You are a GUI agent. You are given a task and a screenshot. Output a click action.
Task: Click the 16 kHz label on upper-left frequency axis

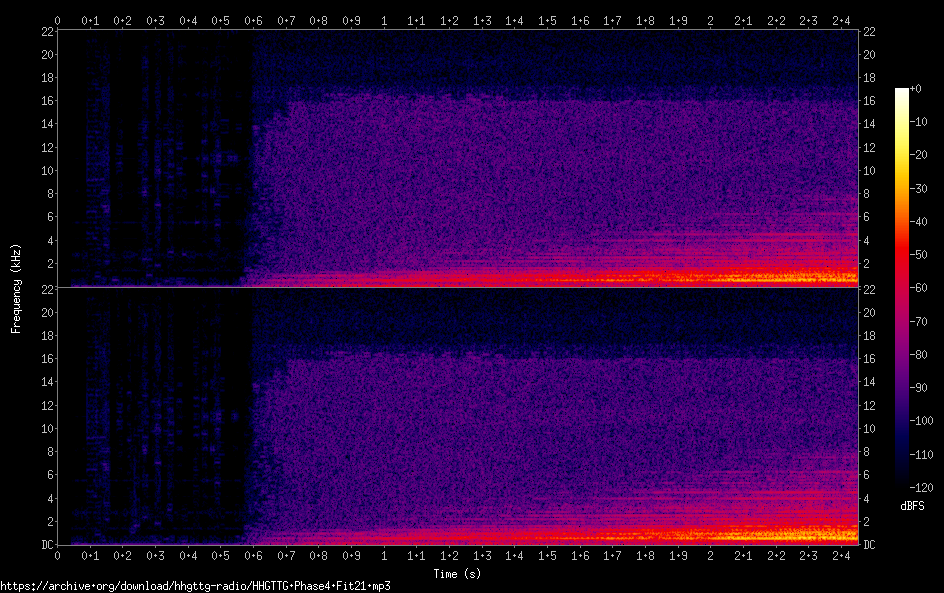46,101
